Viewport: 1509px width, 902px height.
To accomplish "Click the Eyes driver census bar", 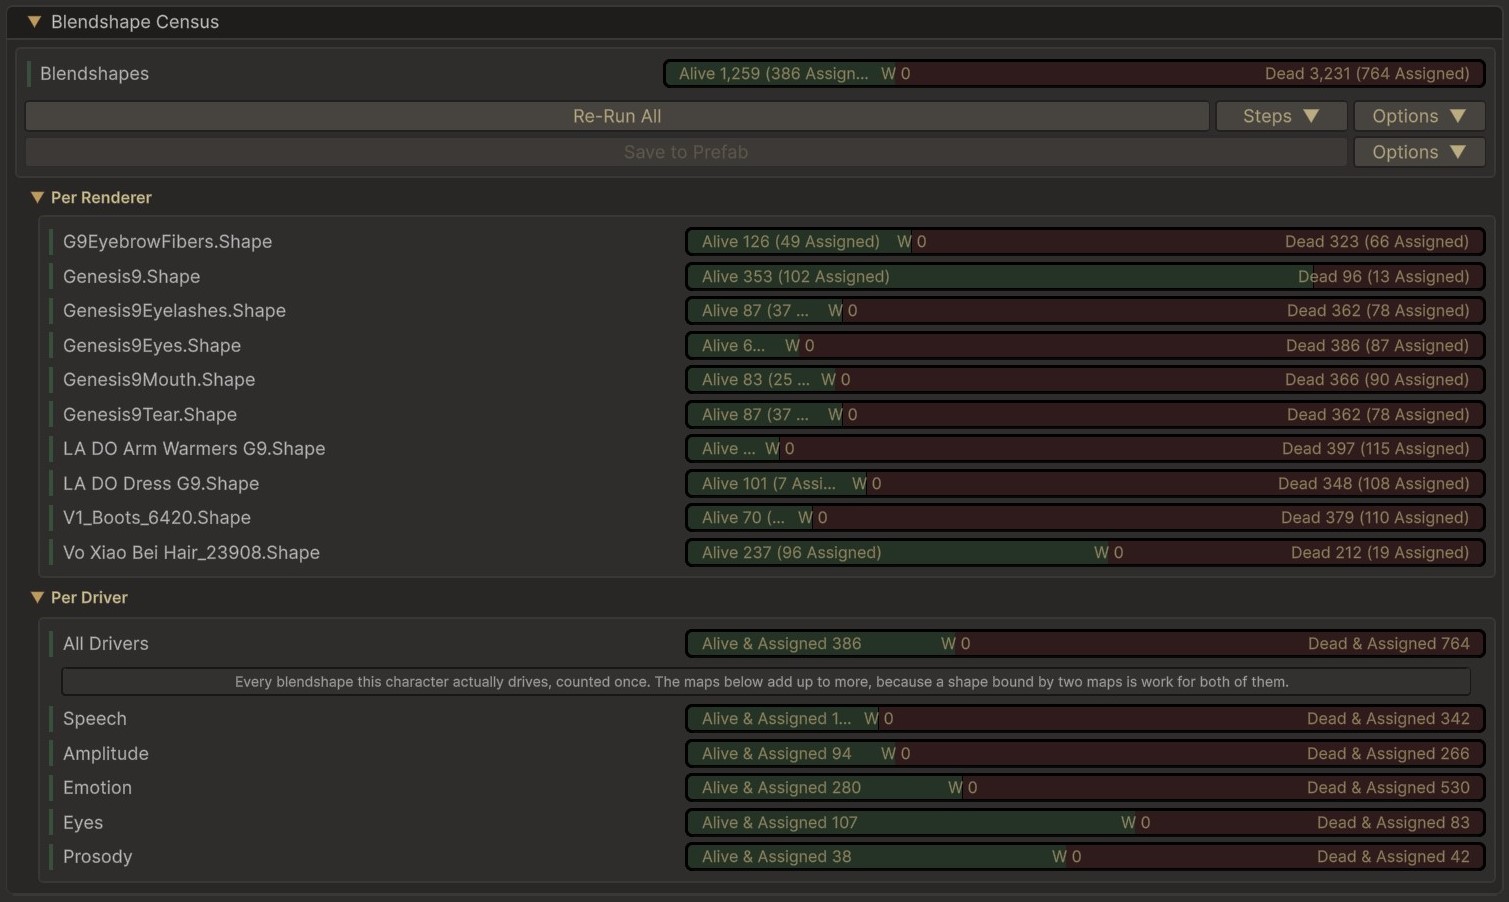I will point(1085,822).
